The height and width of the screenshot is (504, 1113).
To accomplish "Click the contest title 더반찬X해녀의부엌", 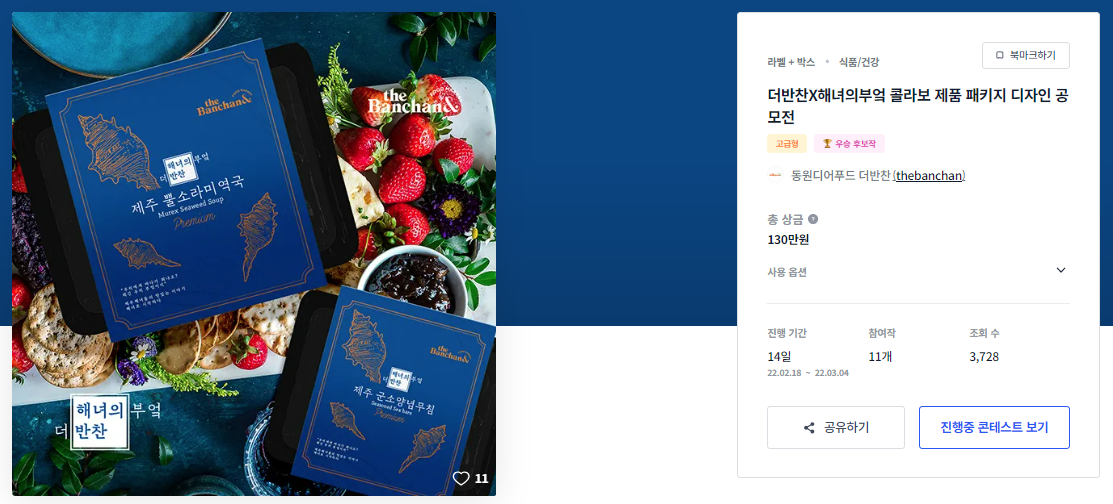I will pos(919,105).
